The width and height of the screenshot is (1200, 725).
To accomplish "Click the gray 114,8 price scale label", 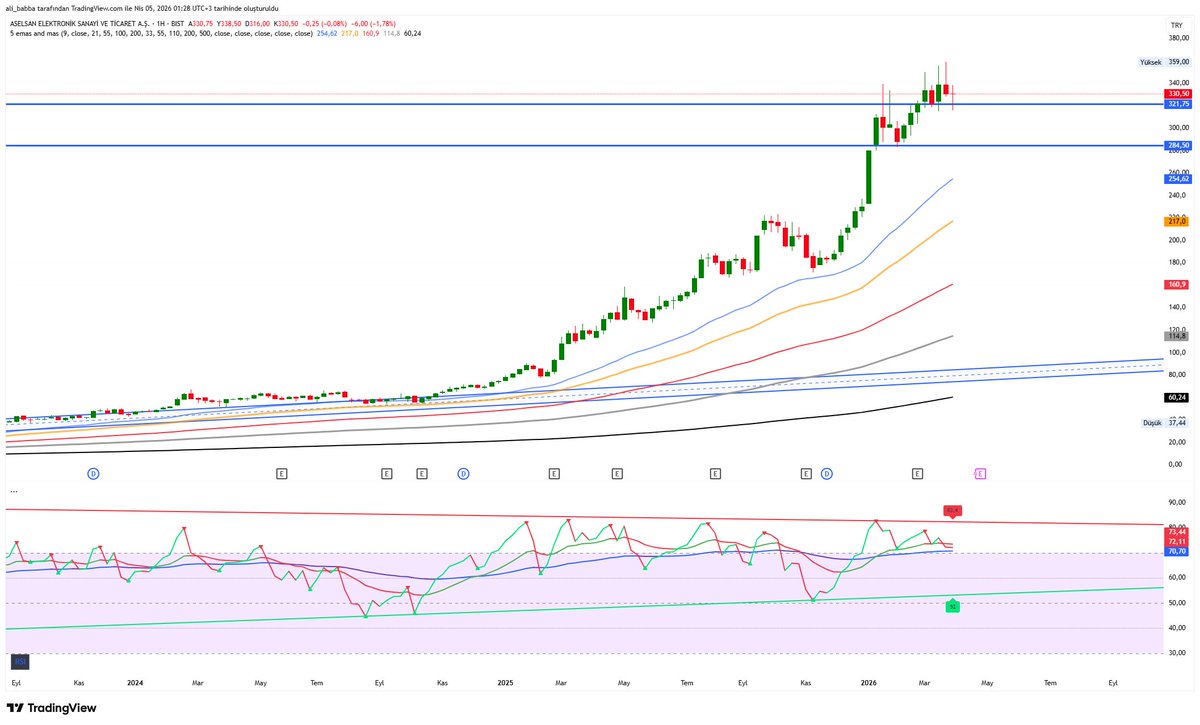I will (1177, 336).
